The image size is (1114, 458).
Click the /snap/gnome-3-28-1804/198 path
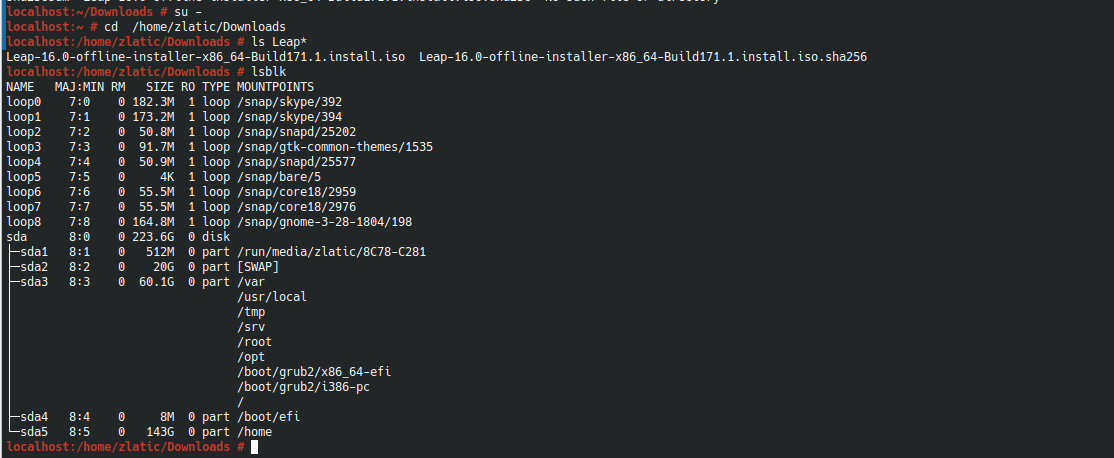point(324,222)
